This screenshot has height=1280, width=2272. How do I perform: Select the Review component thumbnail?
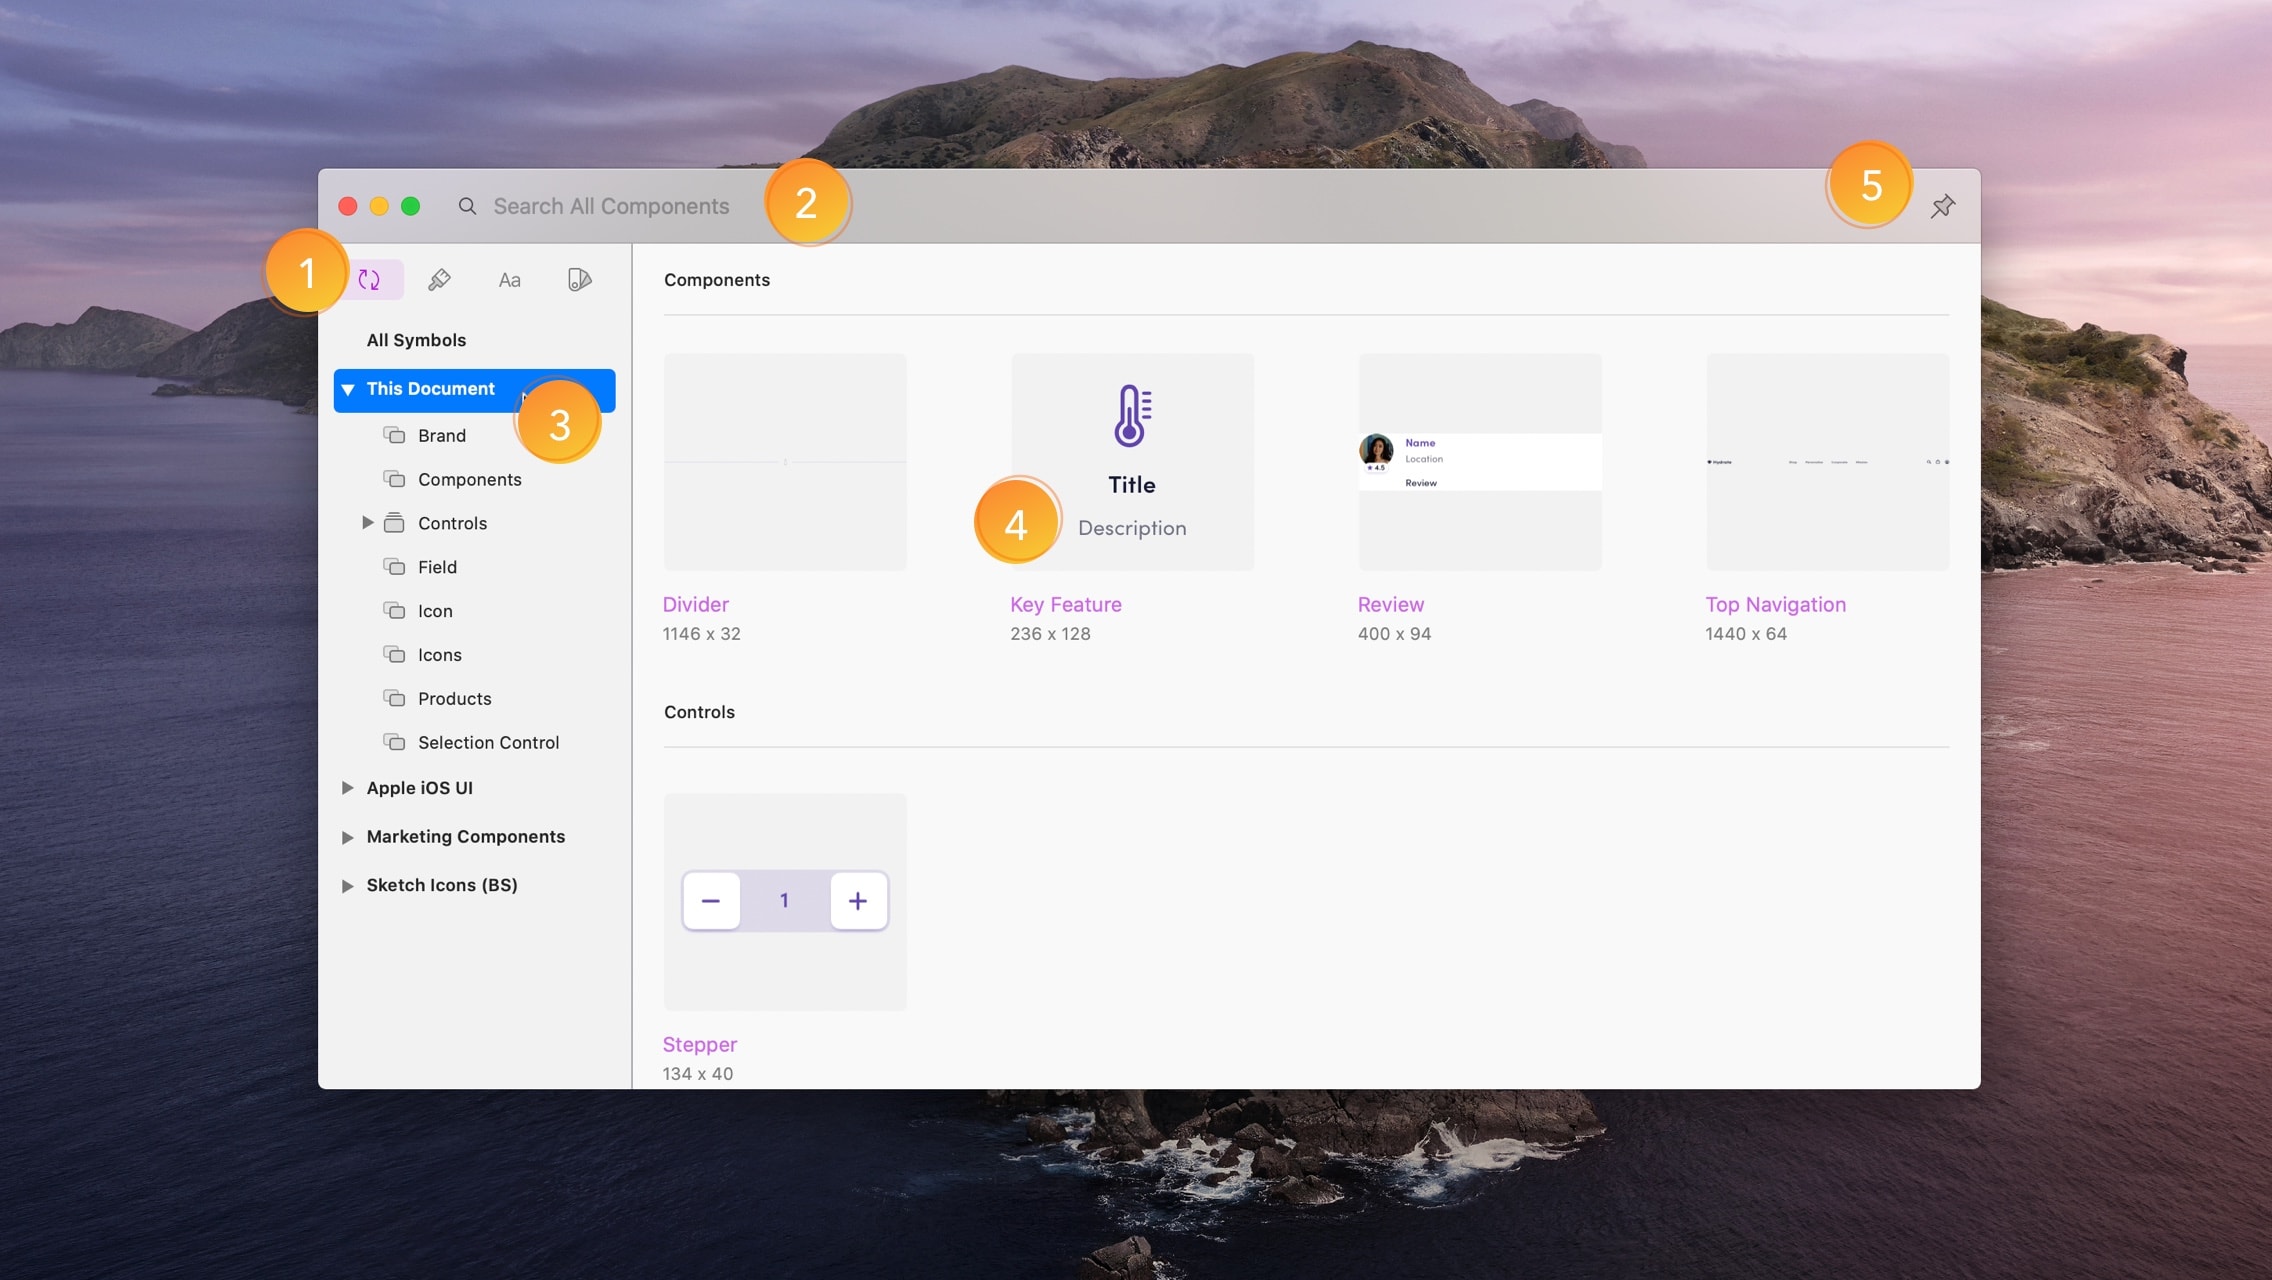click(1479, 462)
